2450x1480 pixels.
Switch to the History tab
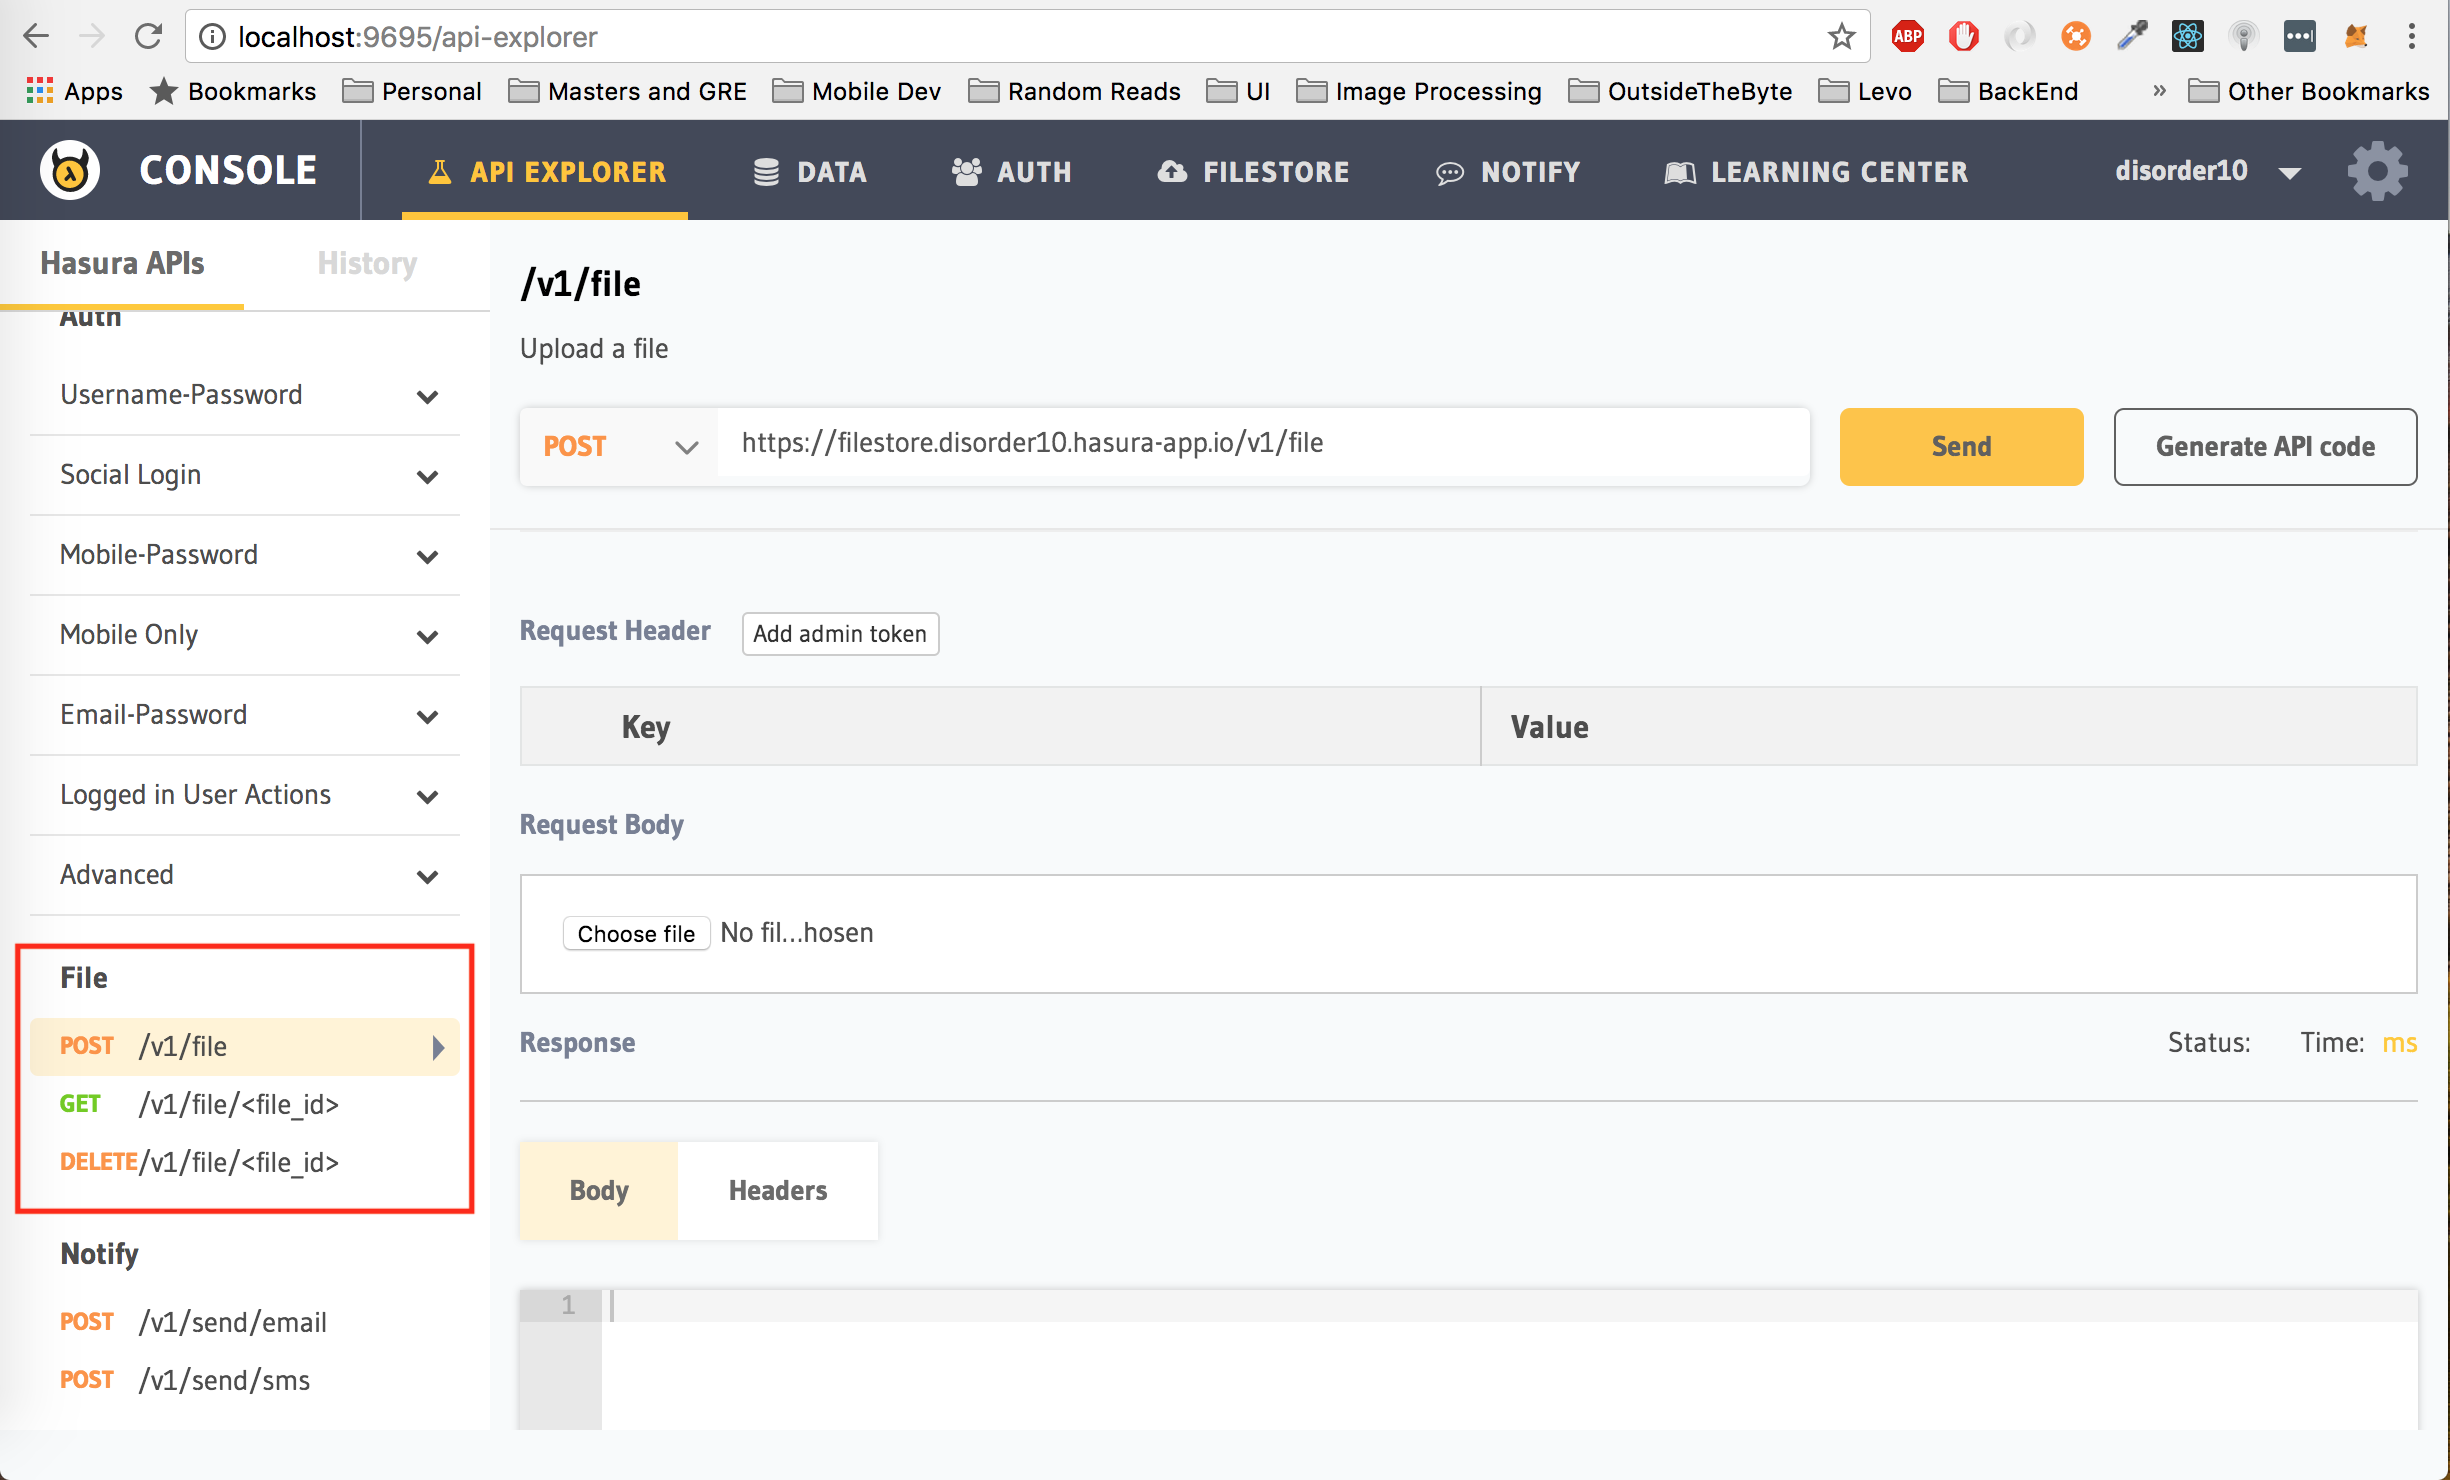(366, 263)
